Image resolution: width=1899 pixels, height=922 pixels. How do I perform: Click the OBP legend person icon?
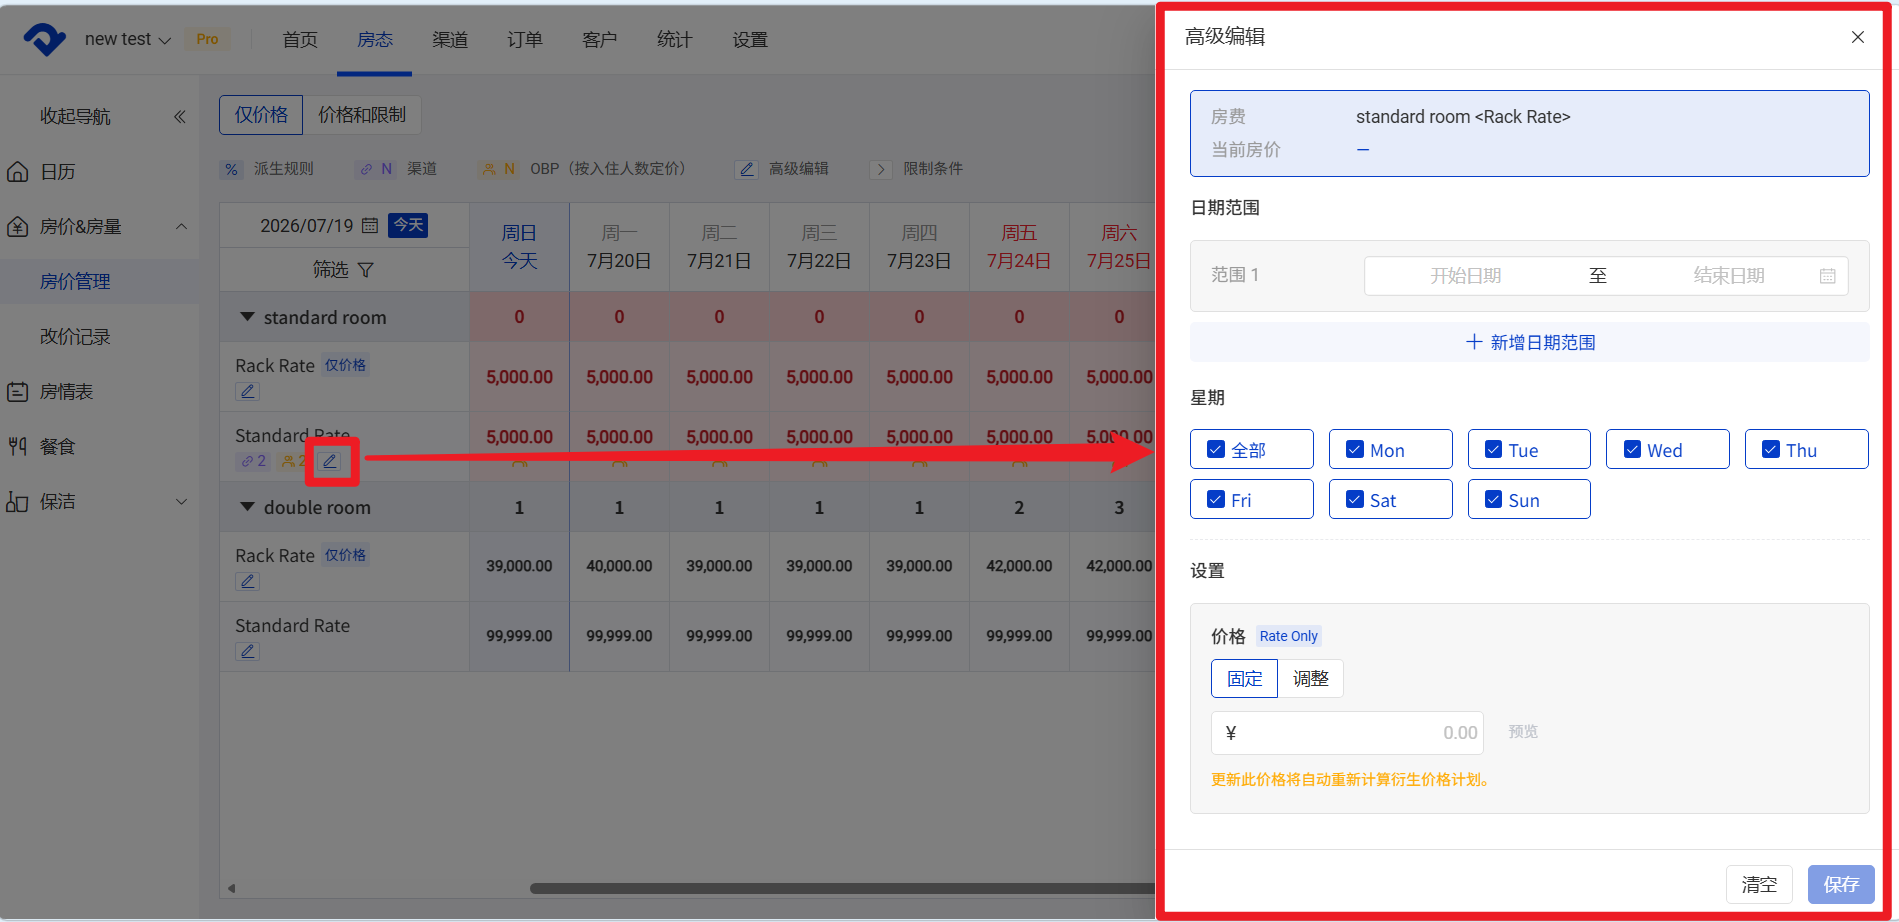point(498,169)
